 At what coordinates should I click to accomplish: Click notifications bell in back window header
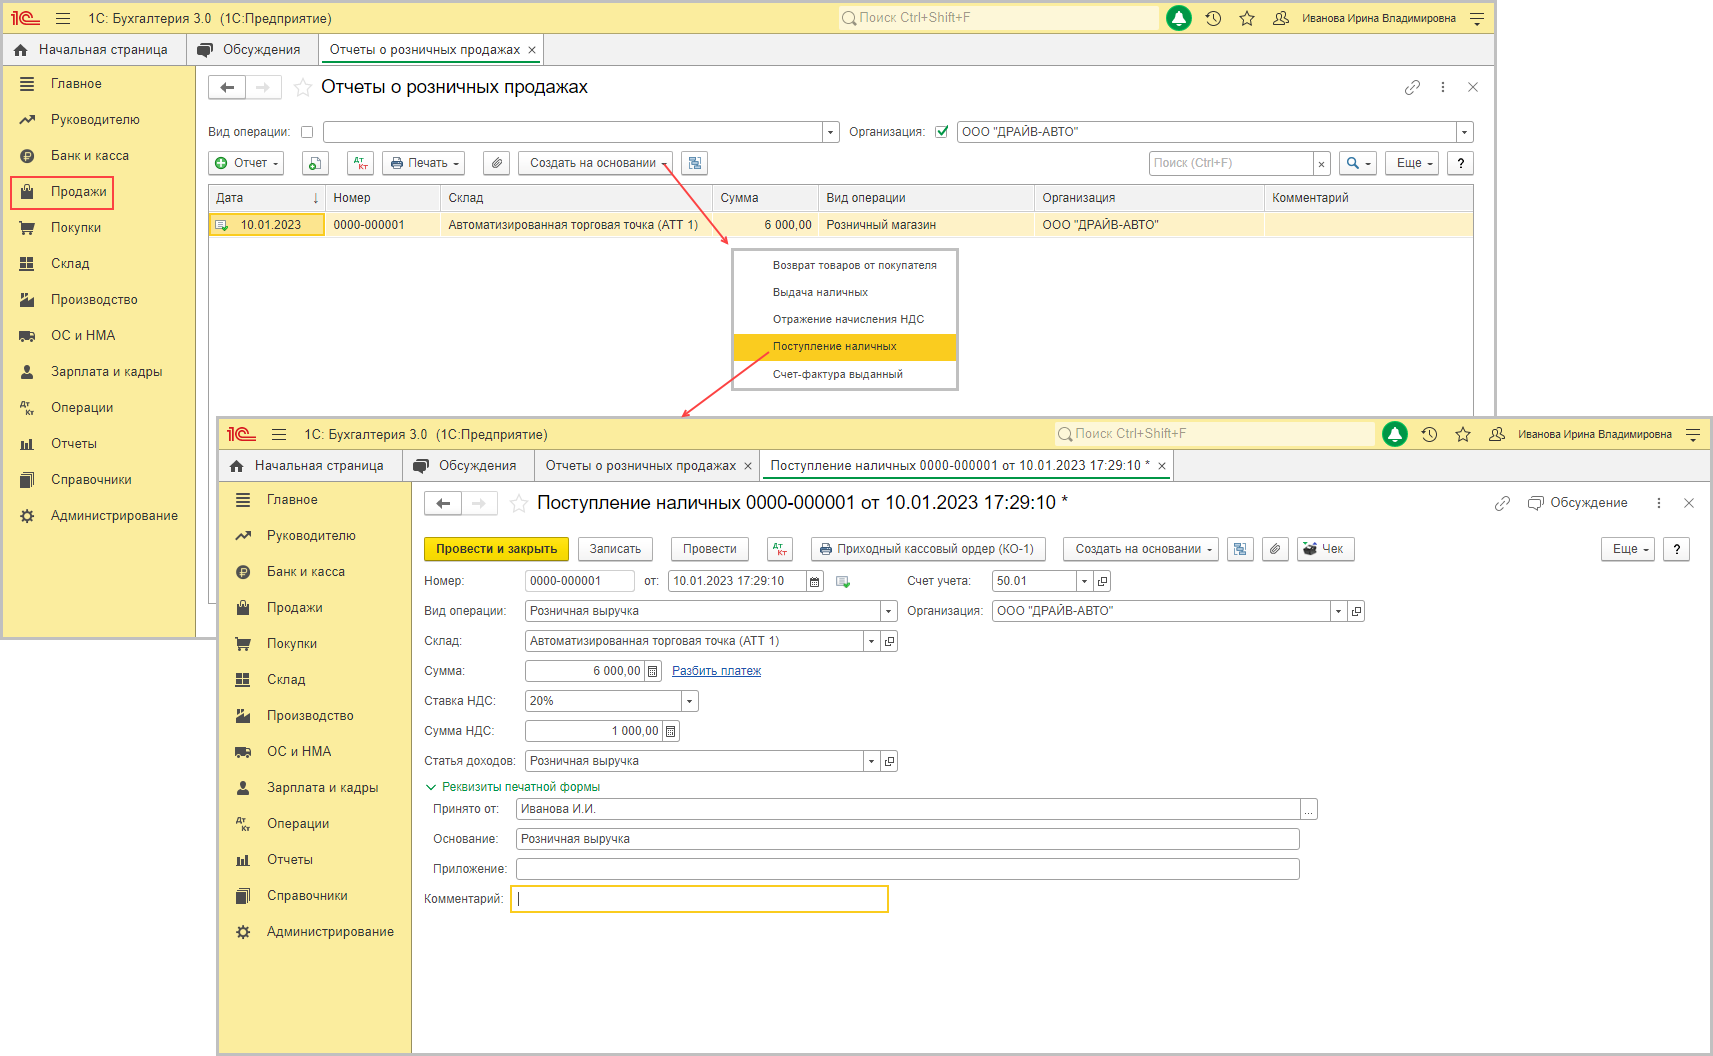point(1179,18)
